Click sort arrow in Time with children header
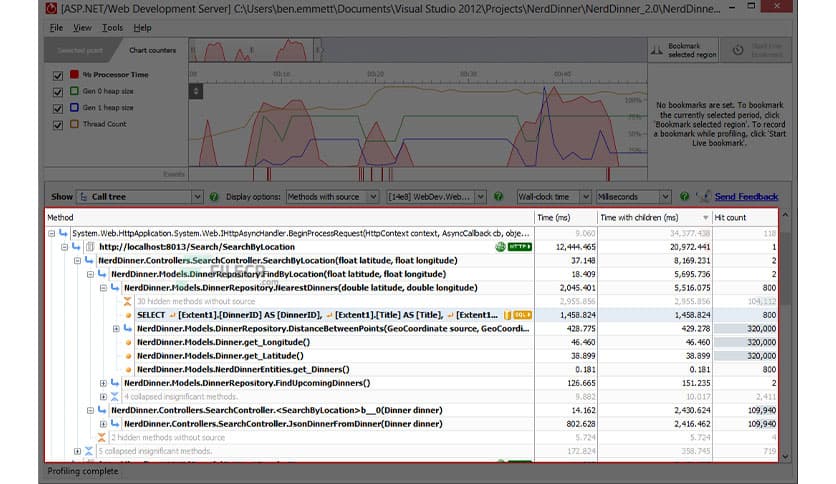Viewport: 836px width, 484px height. click(705, 217)
